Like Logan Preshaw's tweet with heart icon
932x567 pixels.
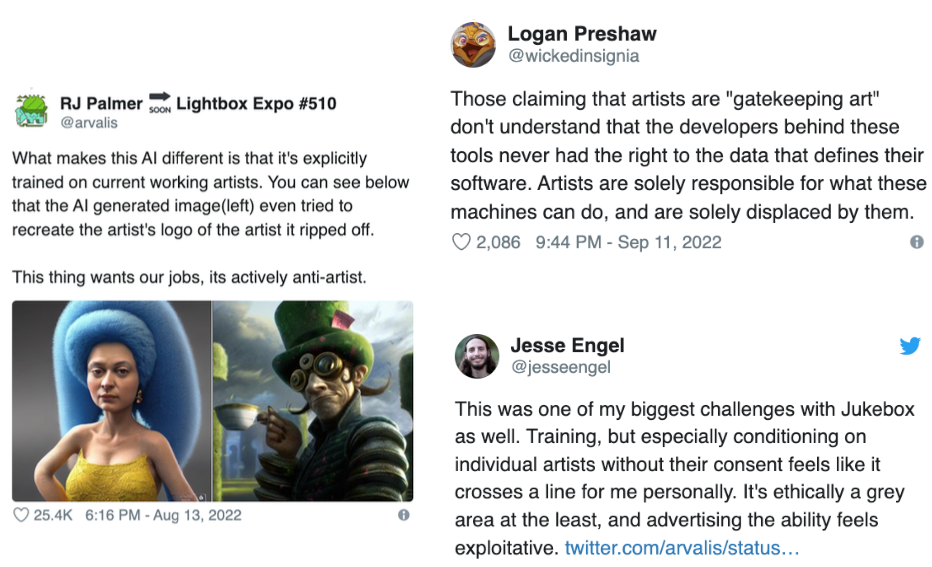461,242
